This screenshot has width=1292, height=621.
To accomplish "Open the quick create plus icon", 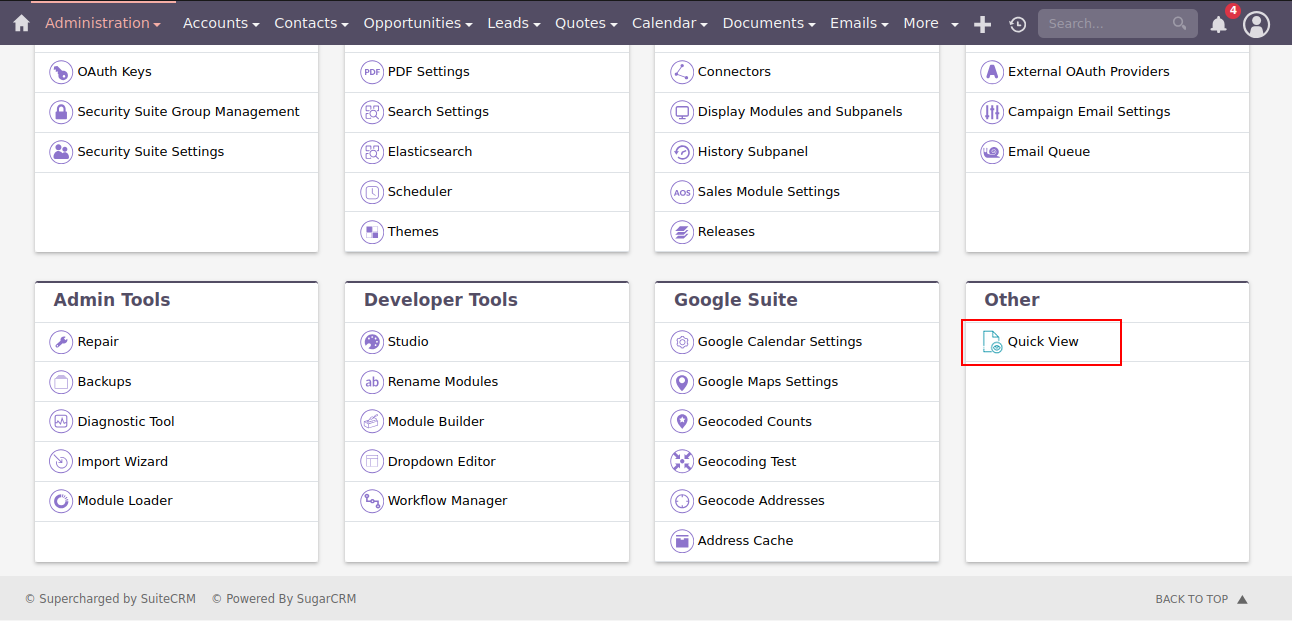I will 983,24.
